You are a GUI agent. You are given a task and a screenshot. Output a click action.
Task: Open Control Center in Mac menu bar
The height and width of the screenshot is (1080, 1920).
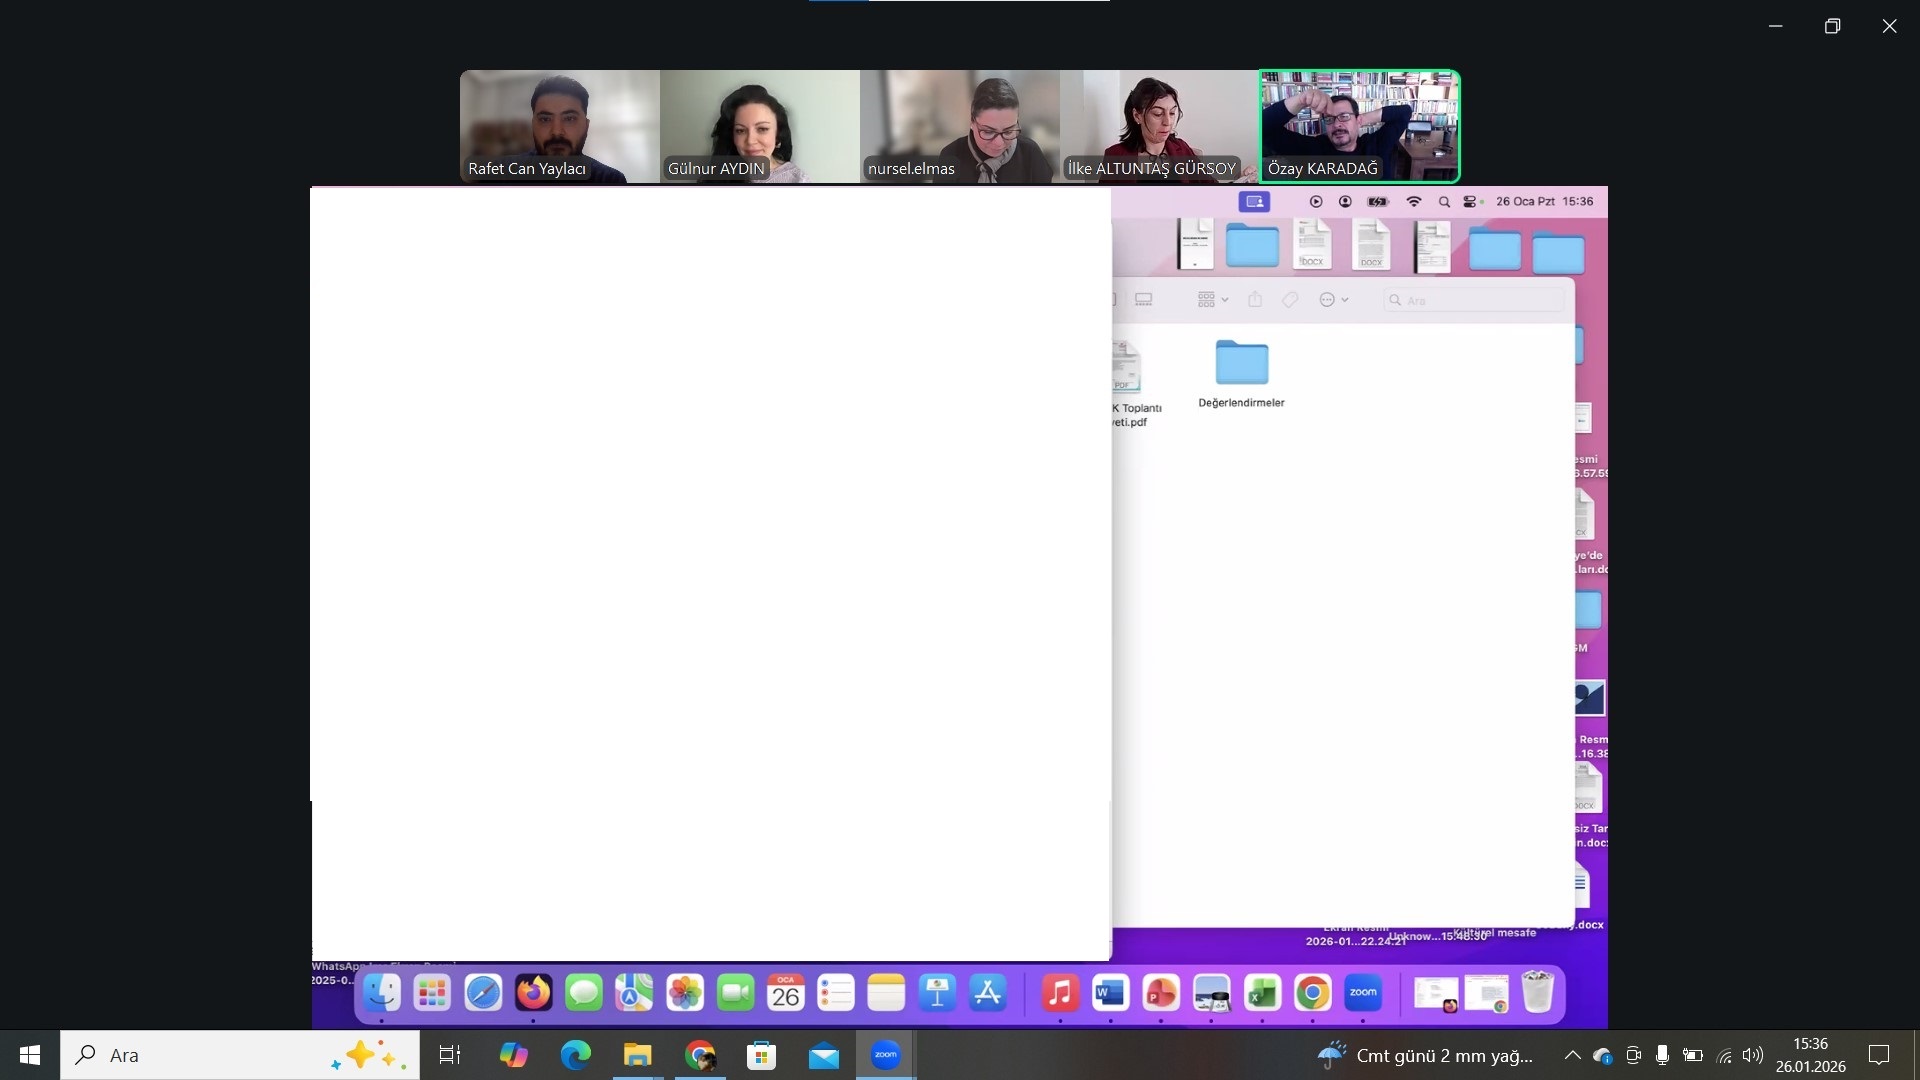tap(1470, 201)
